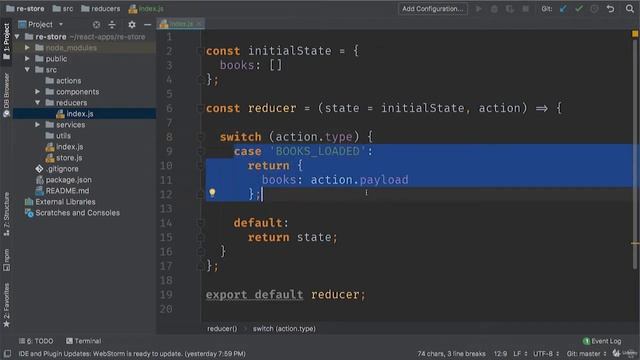
Task: Click line number 15 in the gutter
Action: pyautogui.click(x=166, y=238)
